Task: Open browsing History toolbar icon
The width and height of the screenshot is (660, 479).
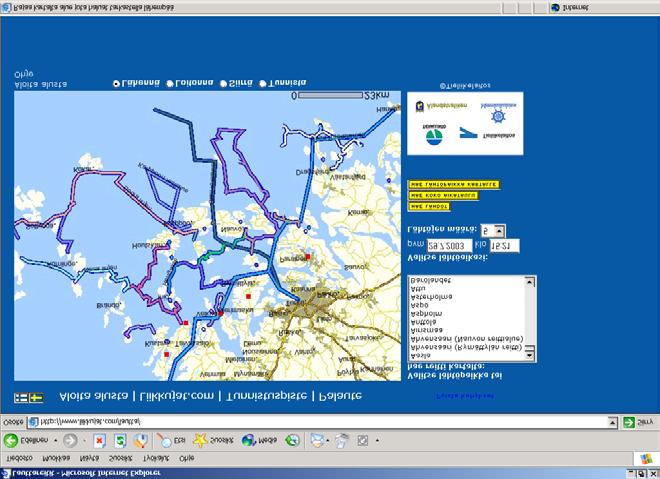Action: coord(292,441)
